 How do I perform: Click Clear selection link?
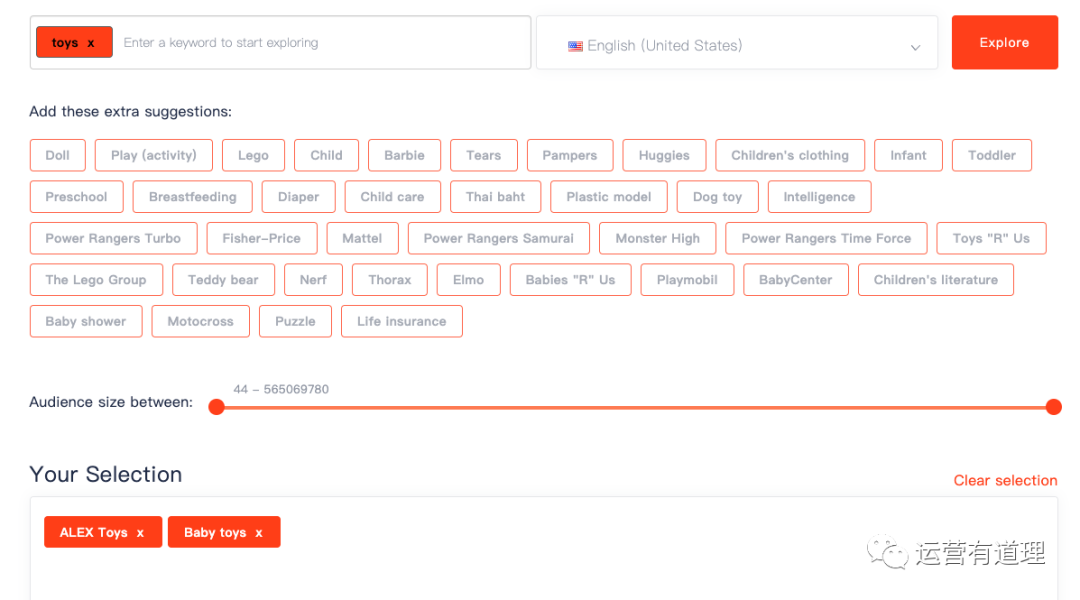[x=1005, y=481]
